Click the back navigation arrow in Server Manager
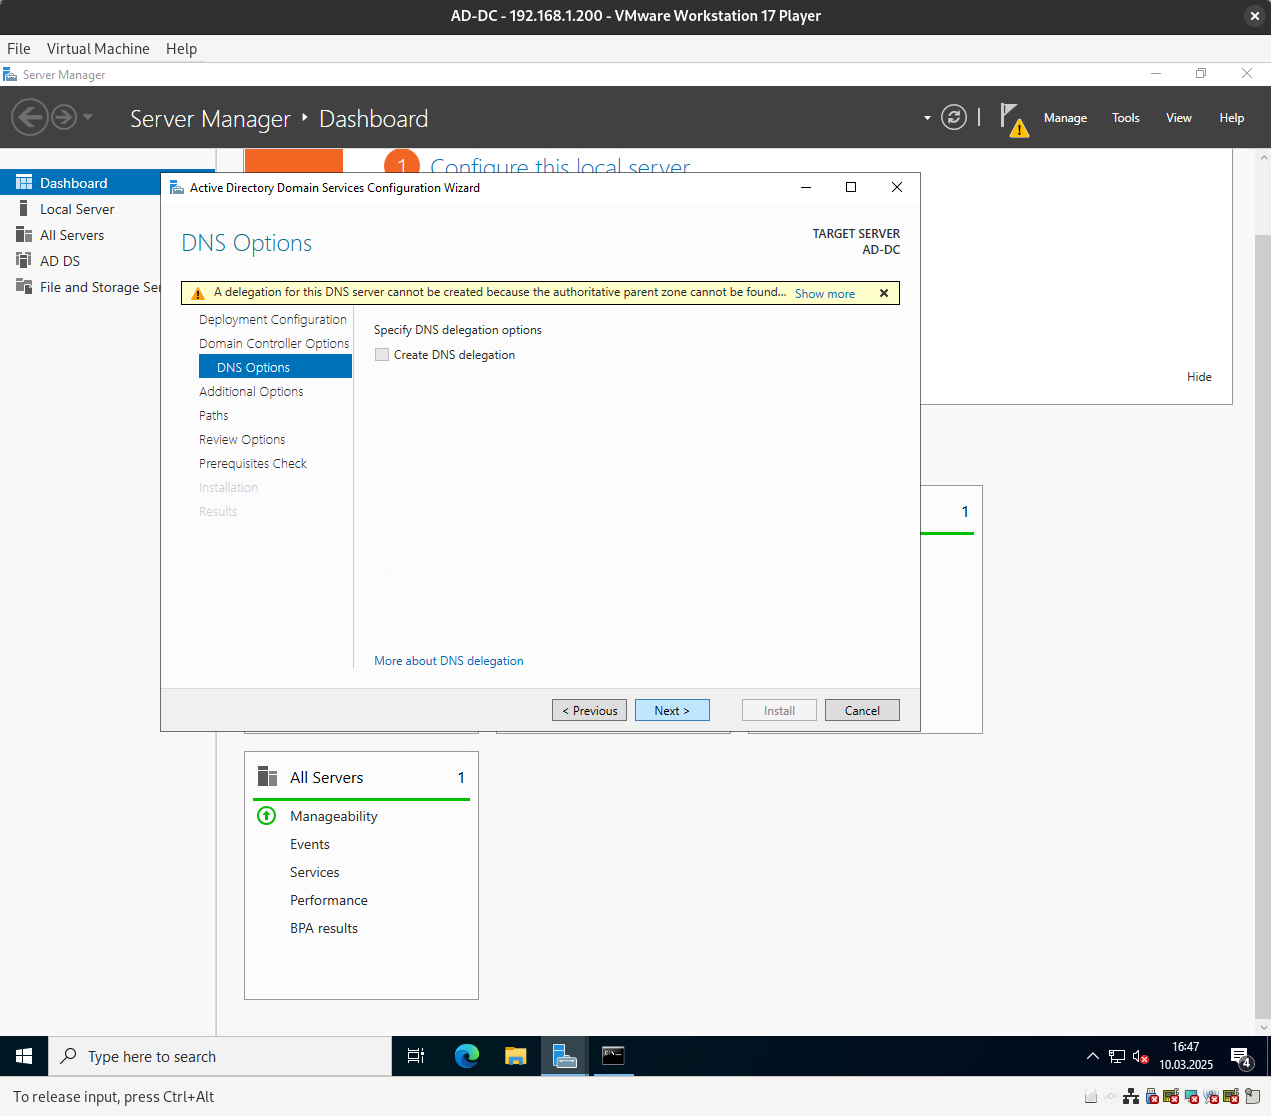Image resolution: width=1271 pixels, height=1116 pixels. 29,118
